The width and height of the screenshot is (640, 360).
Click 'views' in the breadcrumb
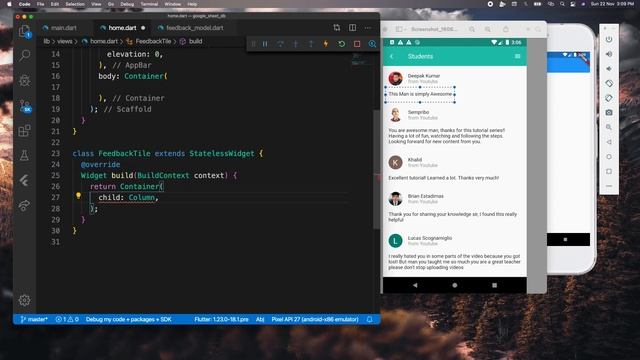pos(64,41)
